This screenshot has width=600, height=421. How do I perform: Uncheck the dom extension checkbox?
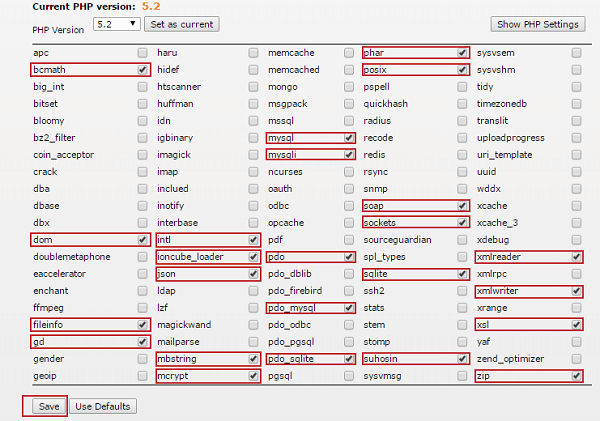[x=142, y=240]
